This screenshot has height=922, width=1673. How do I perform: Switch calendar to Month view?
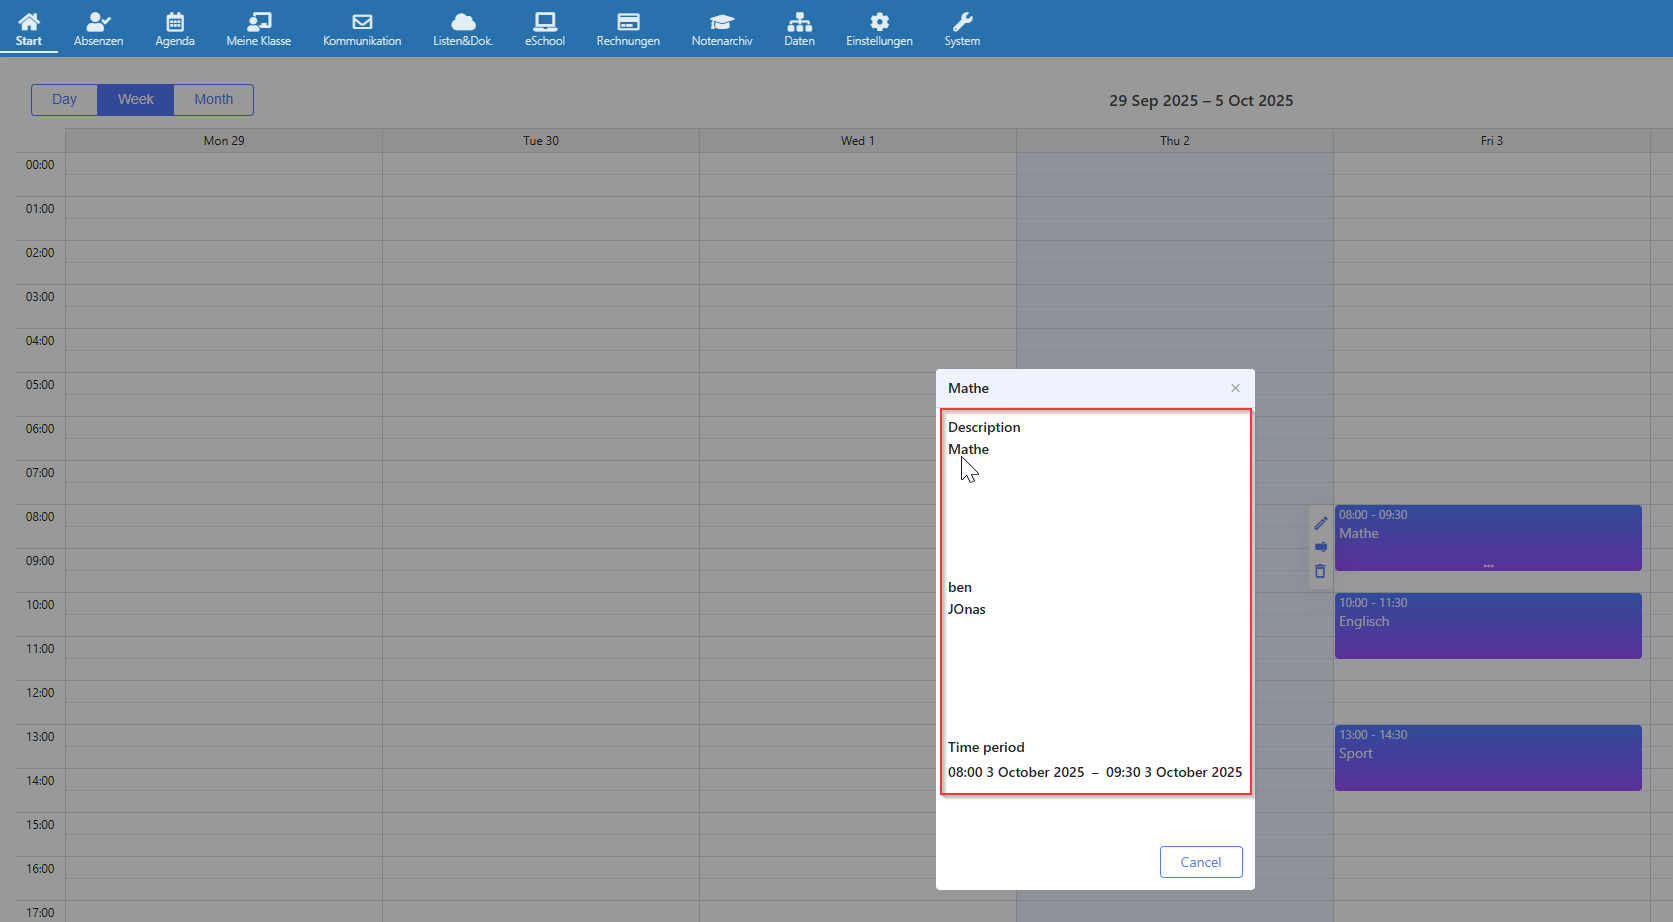pos(213,100)
